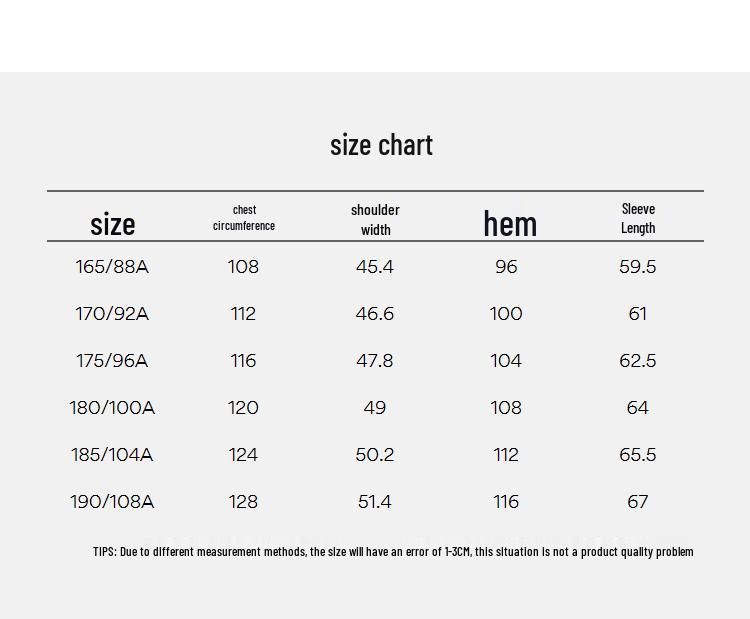Select the 170/92A size row label
Viewport: 750px width, 619px height.
[x=112, y=314]
